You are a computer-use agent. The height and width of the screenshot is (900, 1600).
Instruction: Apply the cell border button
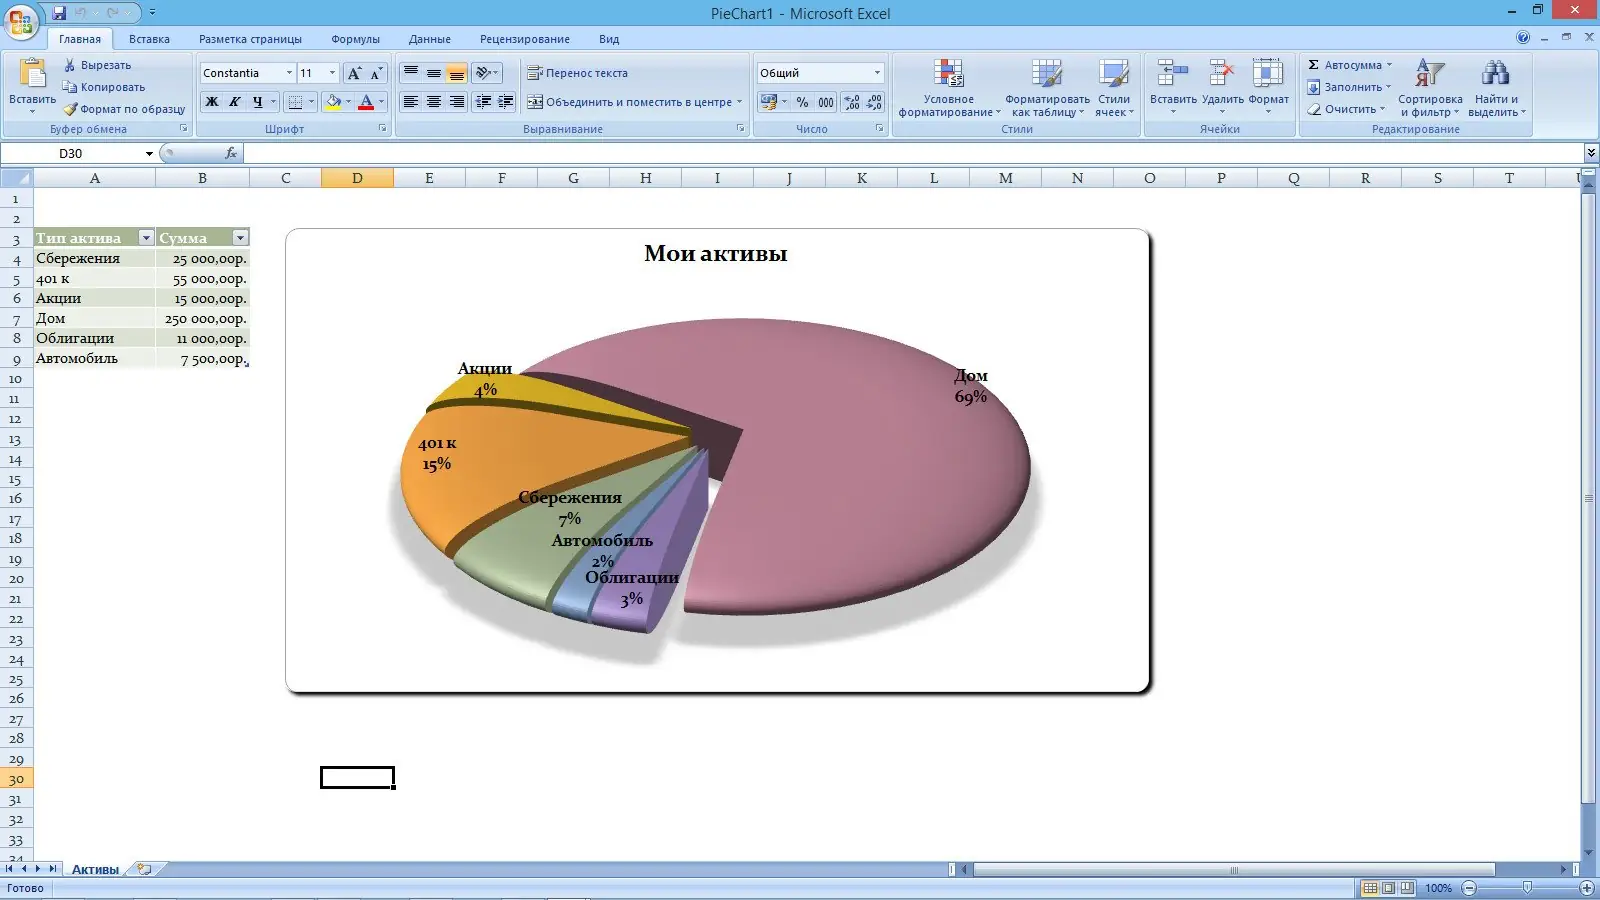point(295,102)
